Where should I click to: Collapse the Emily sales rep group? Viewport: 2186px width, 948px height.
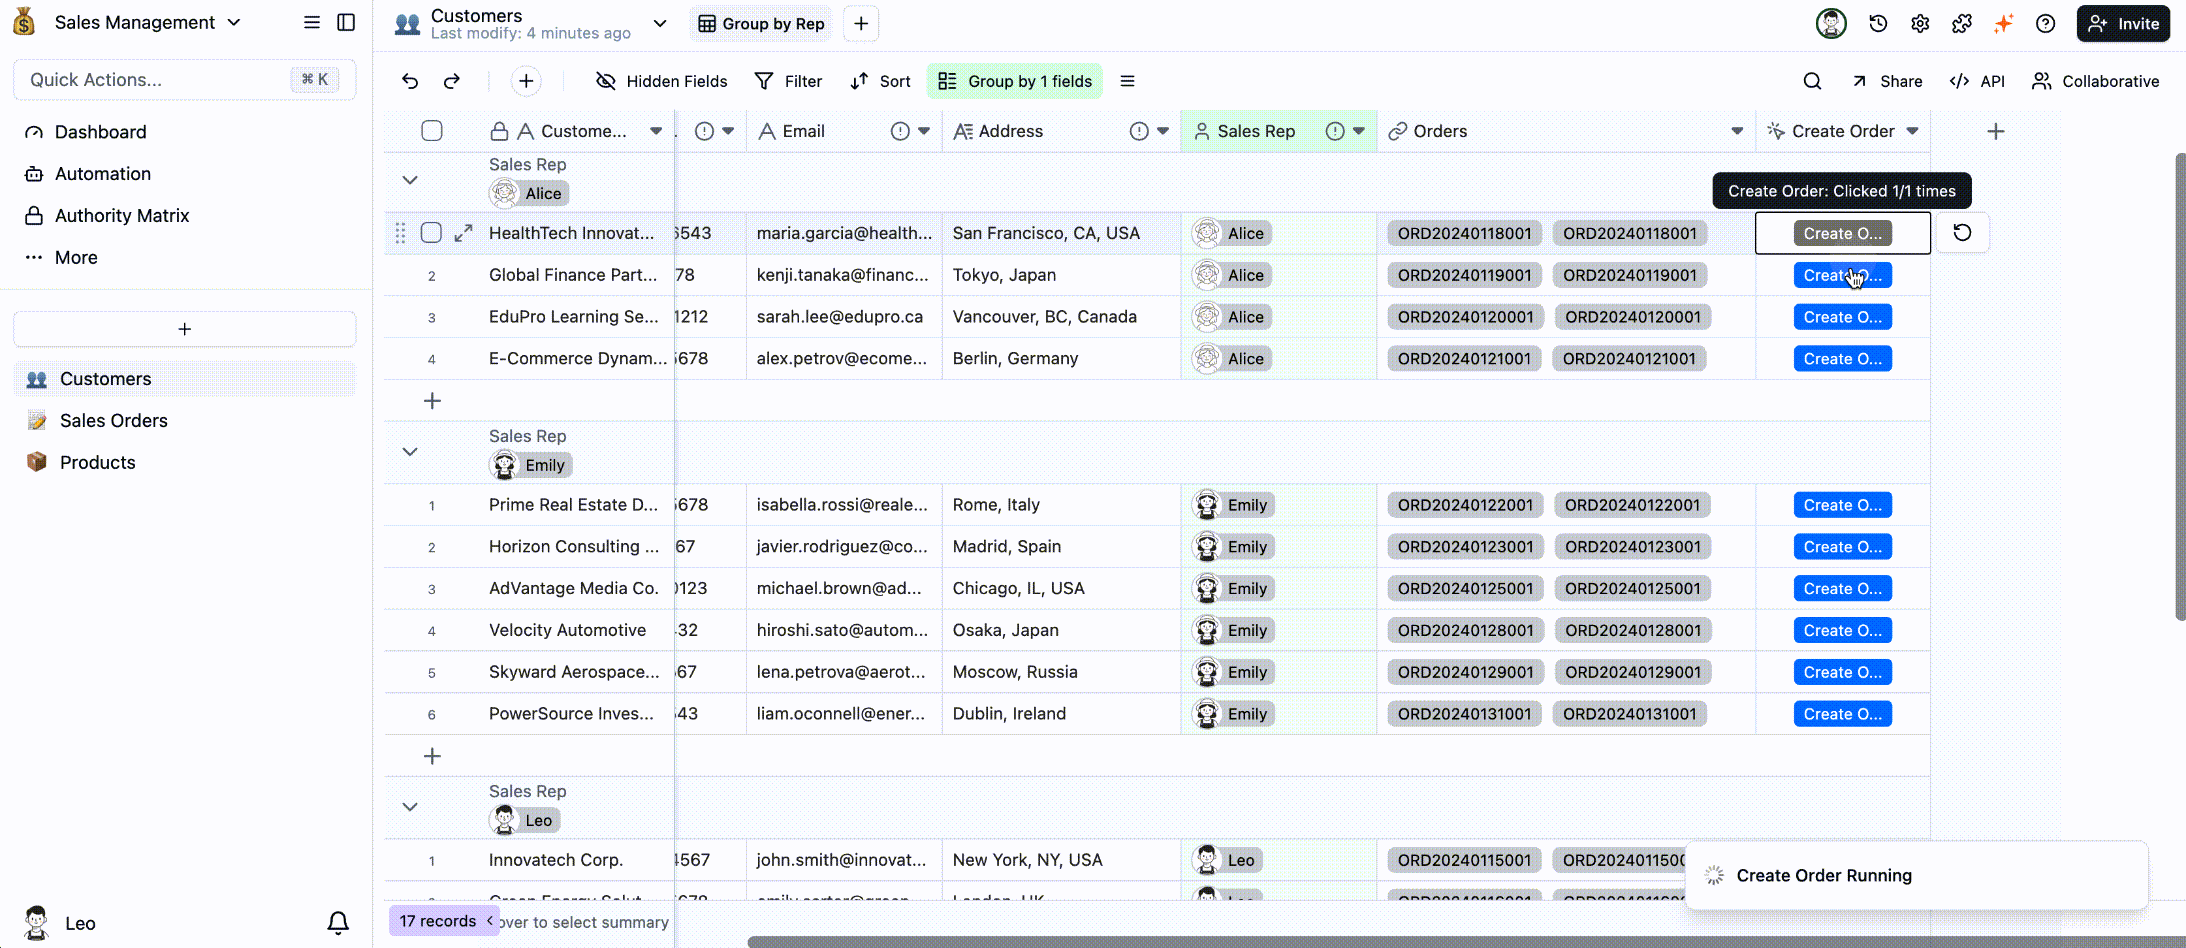[410, 451]
